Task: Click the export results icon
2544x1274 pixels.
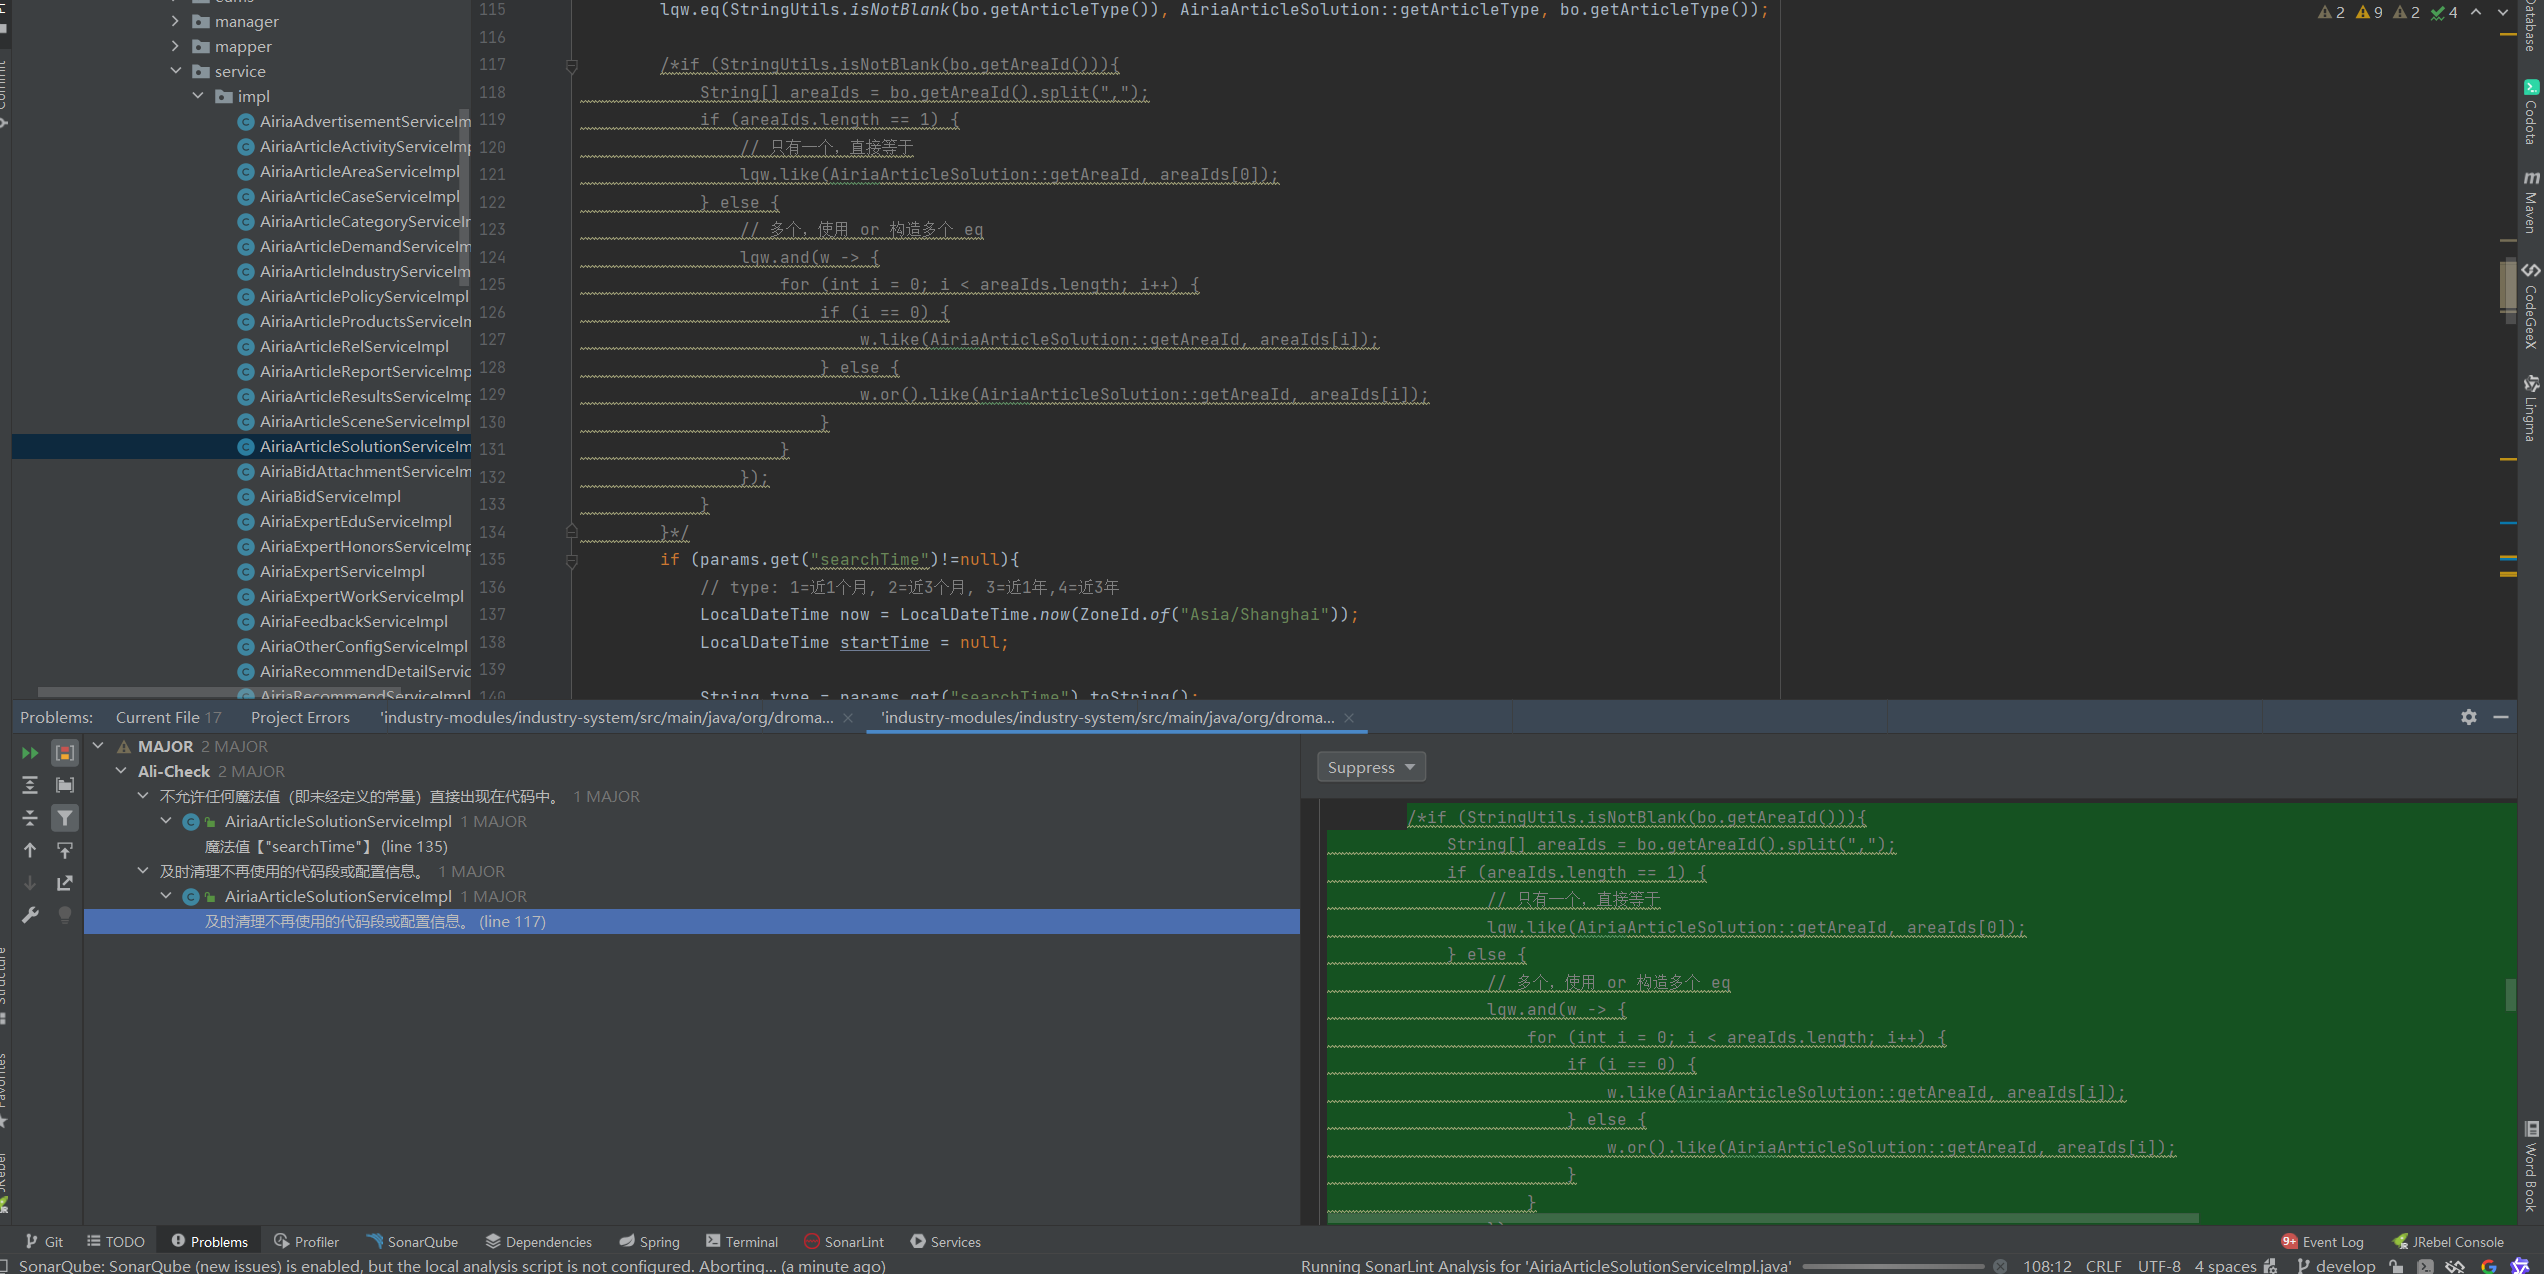Action: pyautogui.click(x=65, y=883)
